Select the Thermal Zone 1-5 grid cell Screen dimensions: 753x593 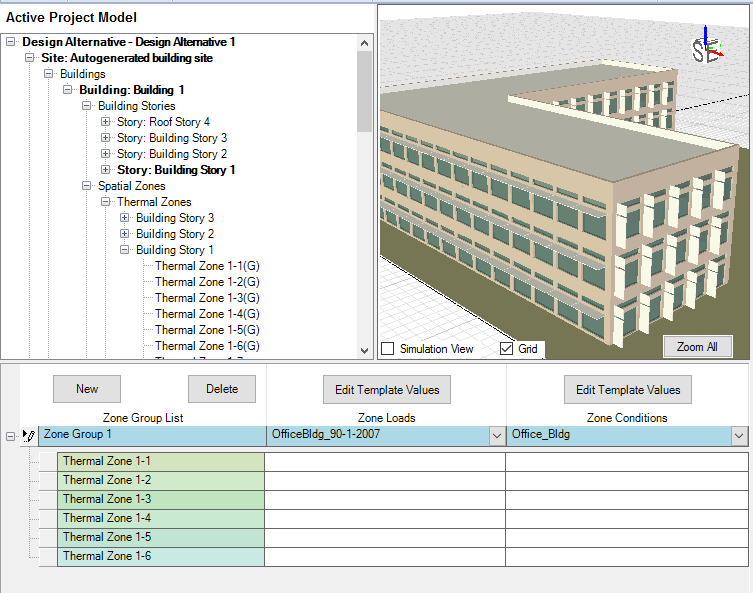[x=161, y=537]
